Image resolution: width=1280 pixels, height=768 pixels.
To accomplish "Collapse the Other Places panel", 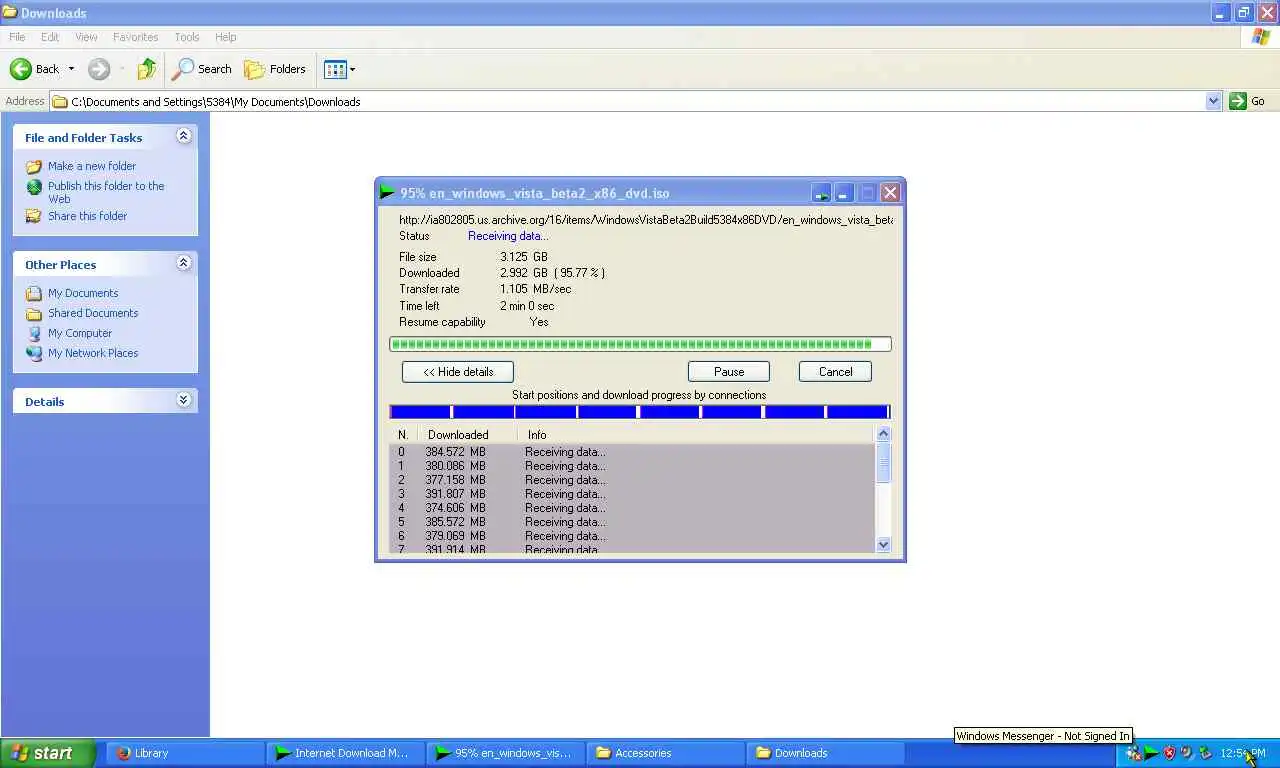I will pos(183,263).
